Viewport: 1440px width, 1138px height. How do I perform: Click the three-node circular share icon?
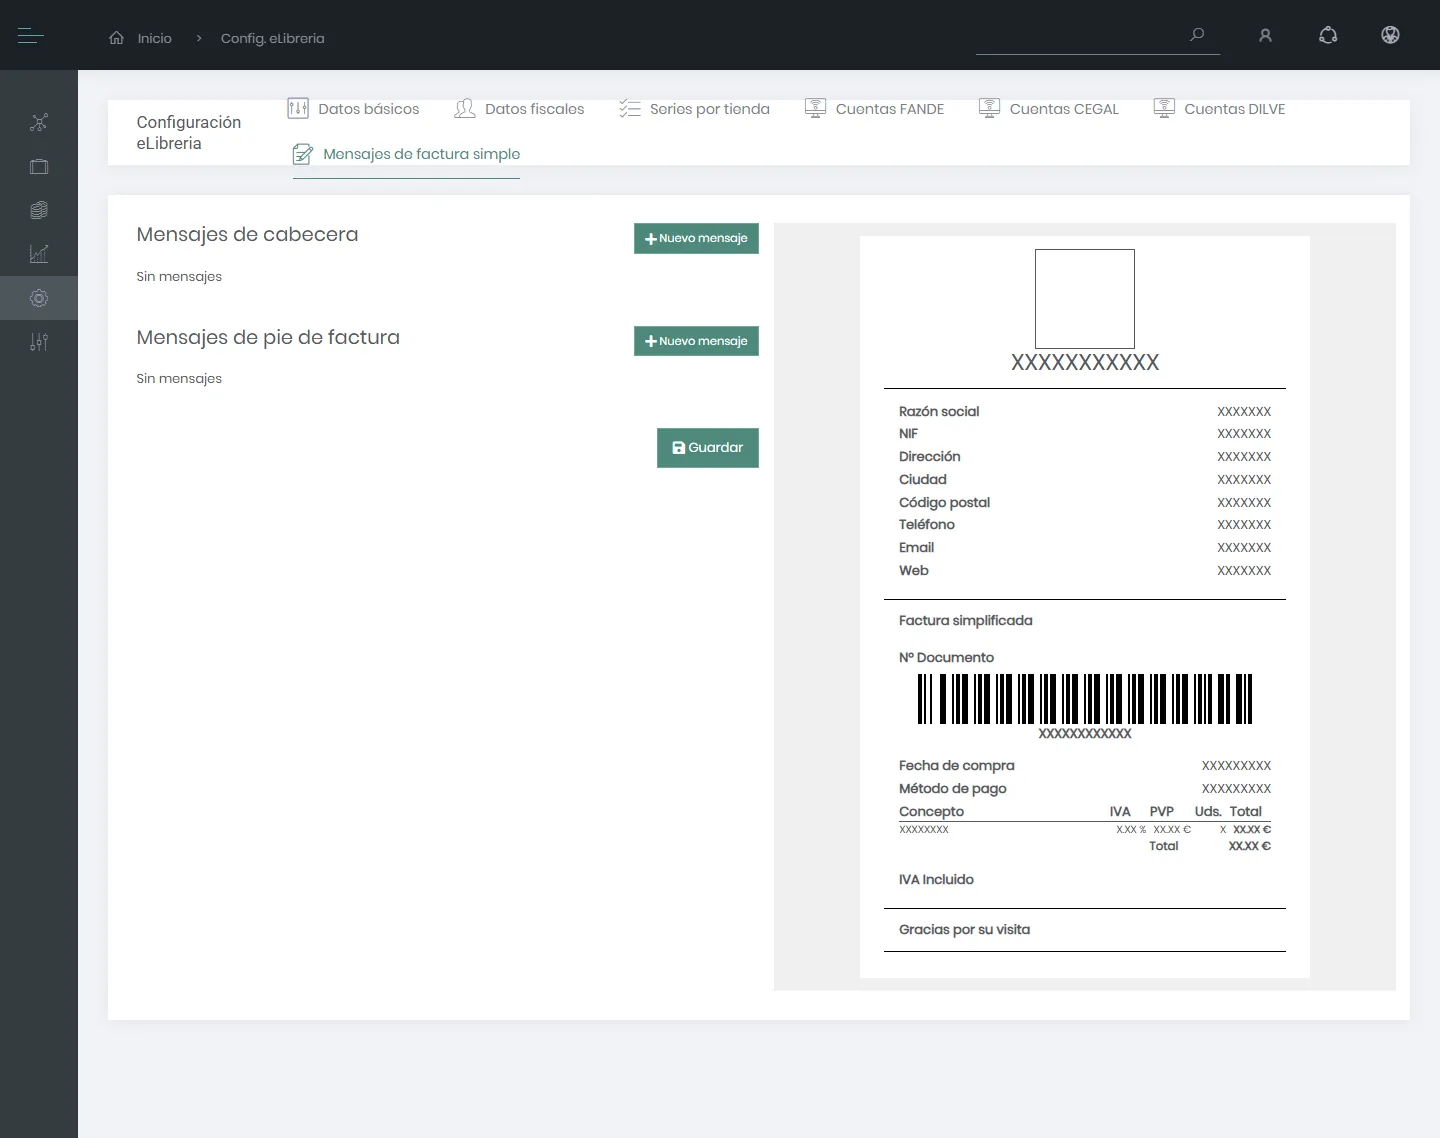tap(1328, 35)
